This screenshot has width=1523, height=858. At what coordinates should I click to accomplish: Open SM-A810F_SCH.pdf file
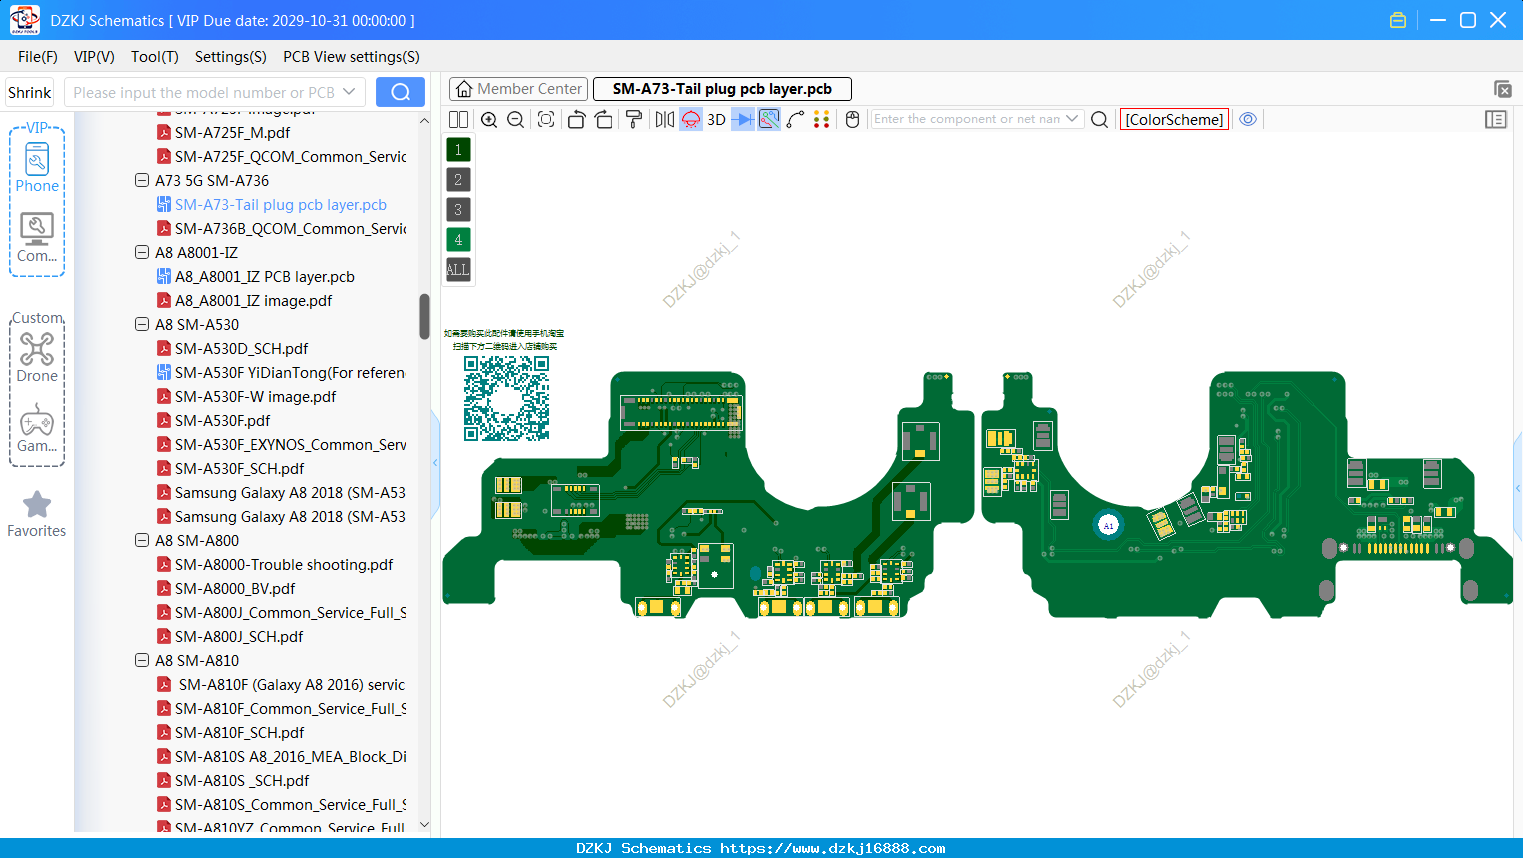pyautogui.click(x=231, y=733)
